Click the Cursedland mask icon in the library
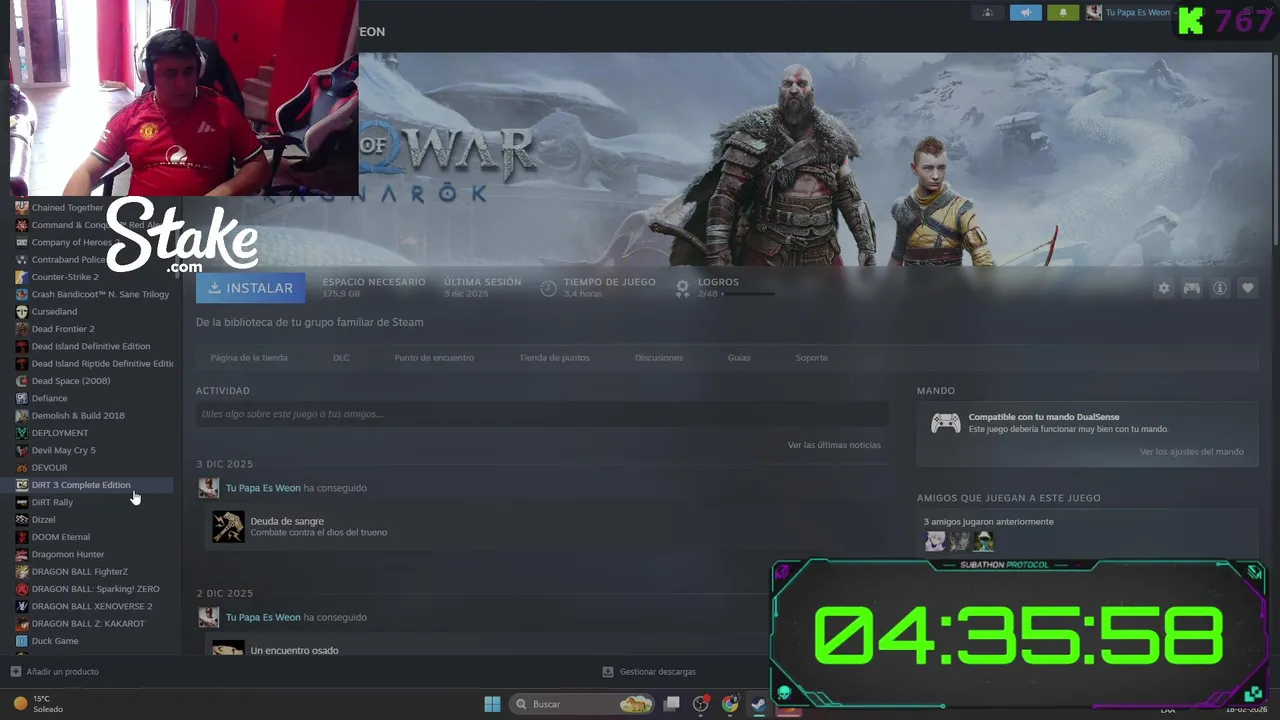Viewport: 1280px width, 720px height. [22, 311]
